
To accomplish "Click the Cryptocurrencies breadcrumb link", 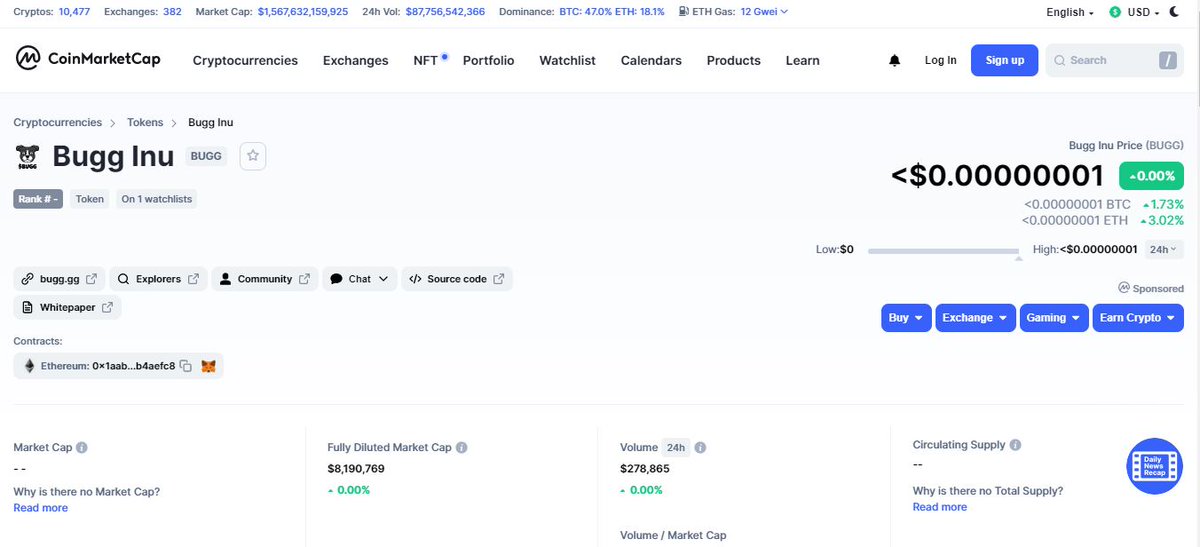I will click(x=58, y=122).
